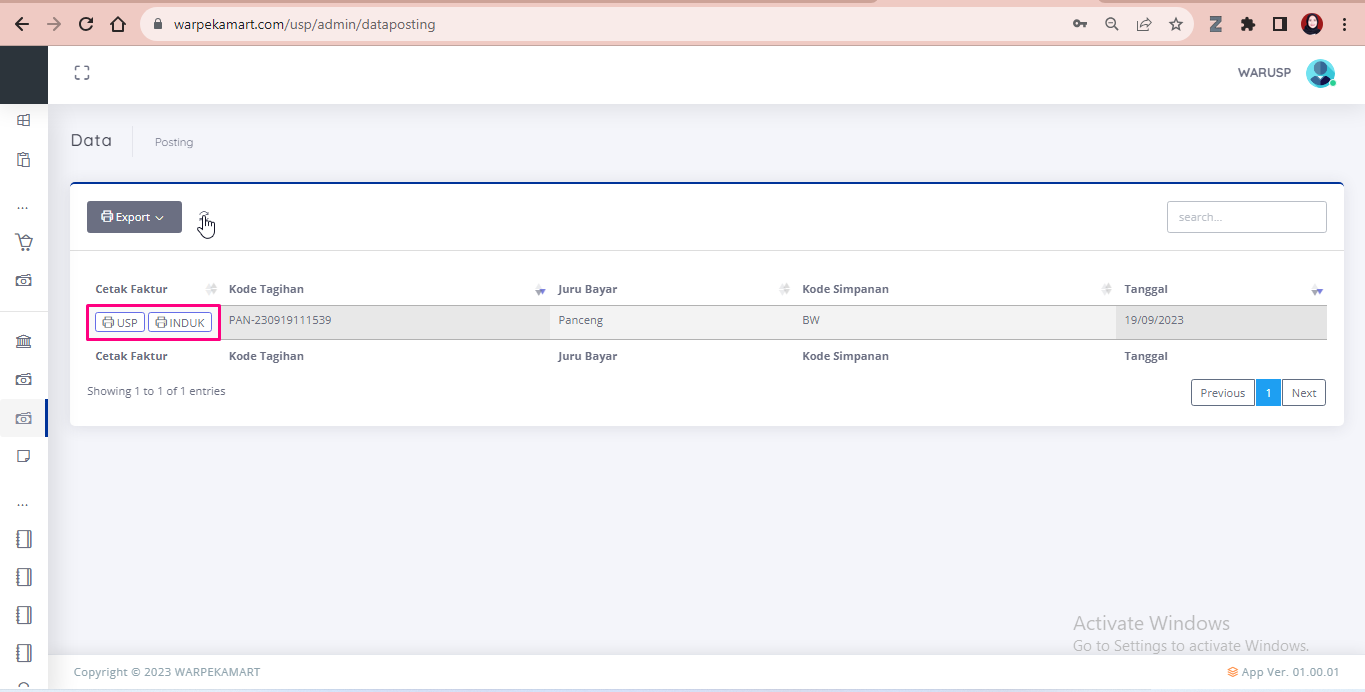
Task: Go back in browser history
Action: [x=22, y=24]
